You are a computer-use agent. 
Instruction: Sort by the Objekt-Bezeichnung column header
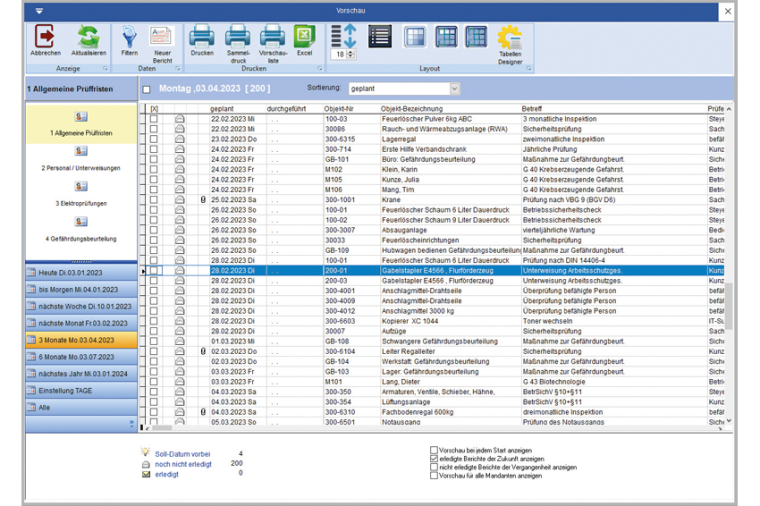(x=411, y=109)
